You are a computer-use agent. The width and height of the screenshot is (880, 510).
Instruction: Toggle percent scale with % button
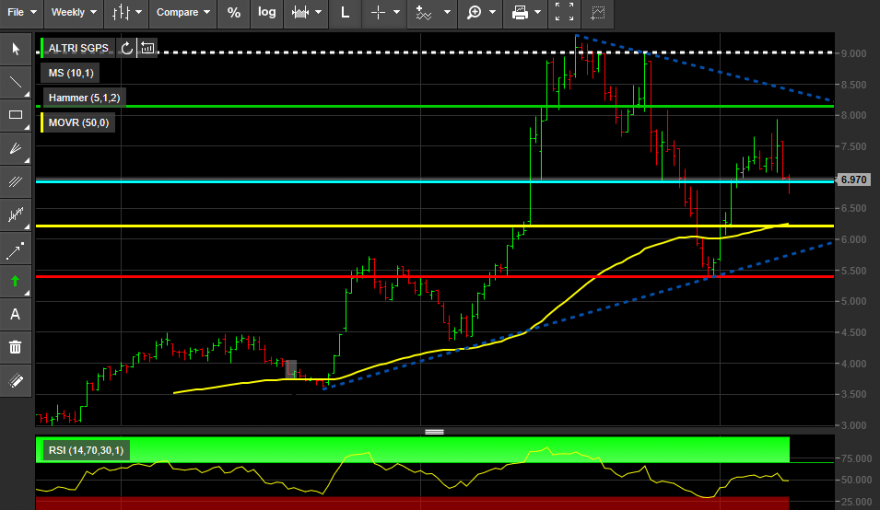(234, 12)
